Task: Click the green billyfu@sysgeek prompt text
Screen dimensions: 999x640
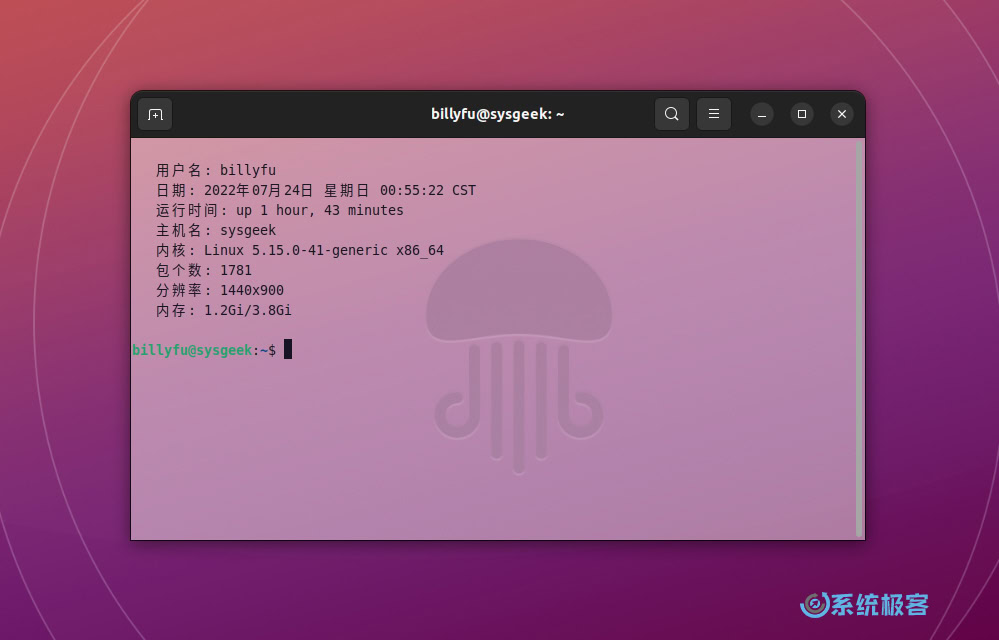Action: (192, 350)
